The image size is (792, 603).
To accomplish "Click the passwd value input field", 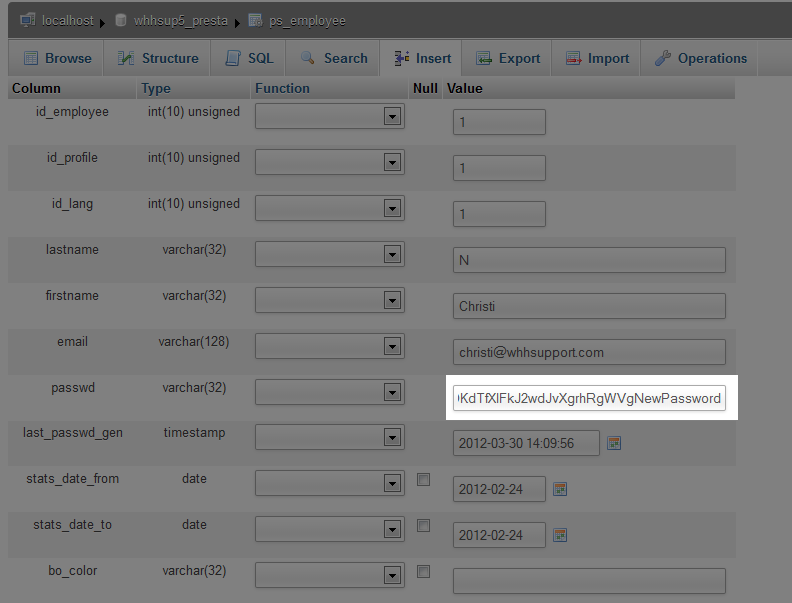I will (588, 398).
